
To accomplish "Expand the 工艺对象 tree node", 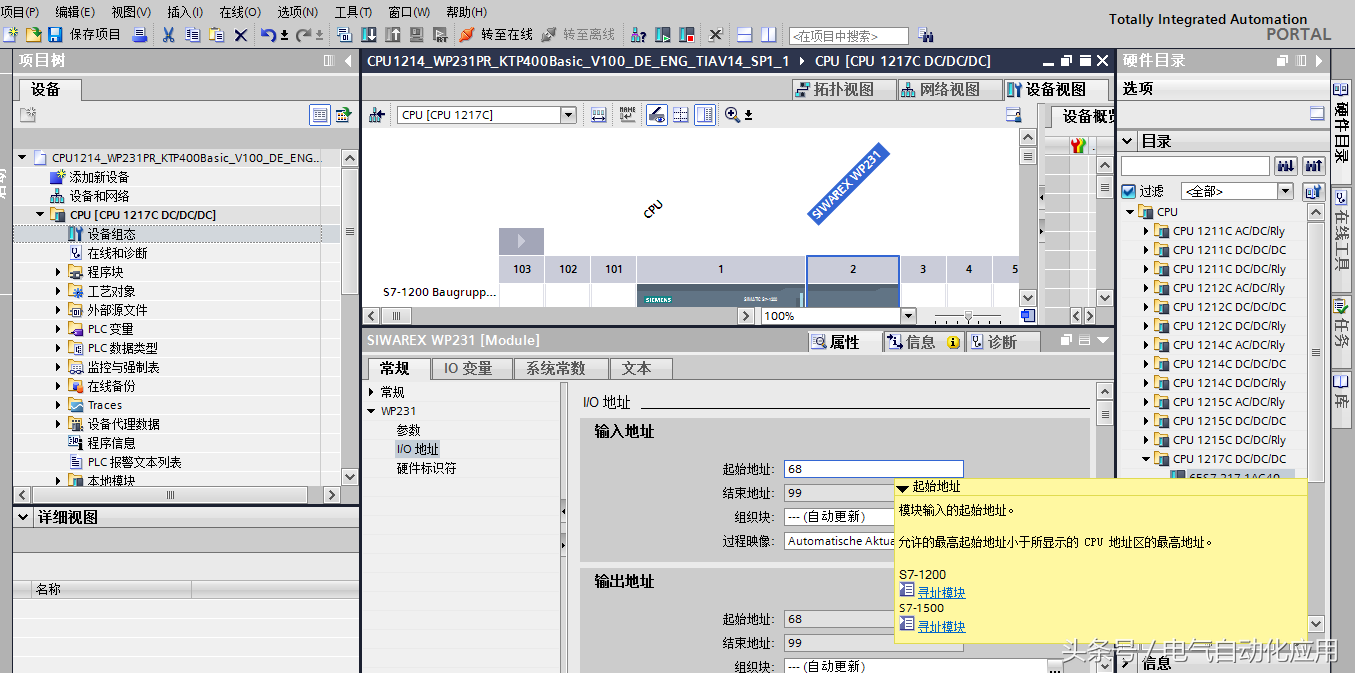I will pos(58,291).
